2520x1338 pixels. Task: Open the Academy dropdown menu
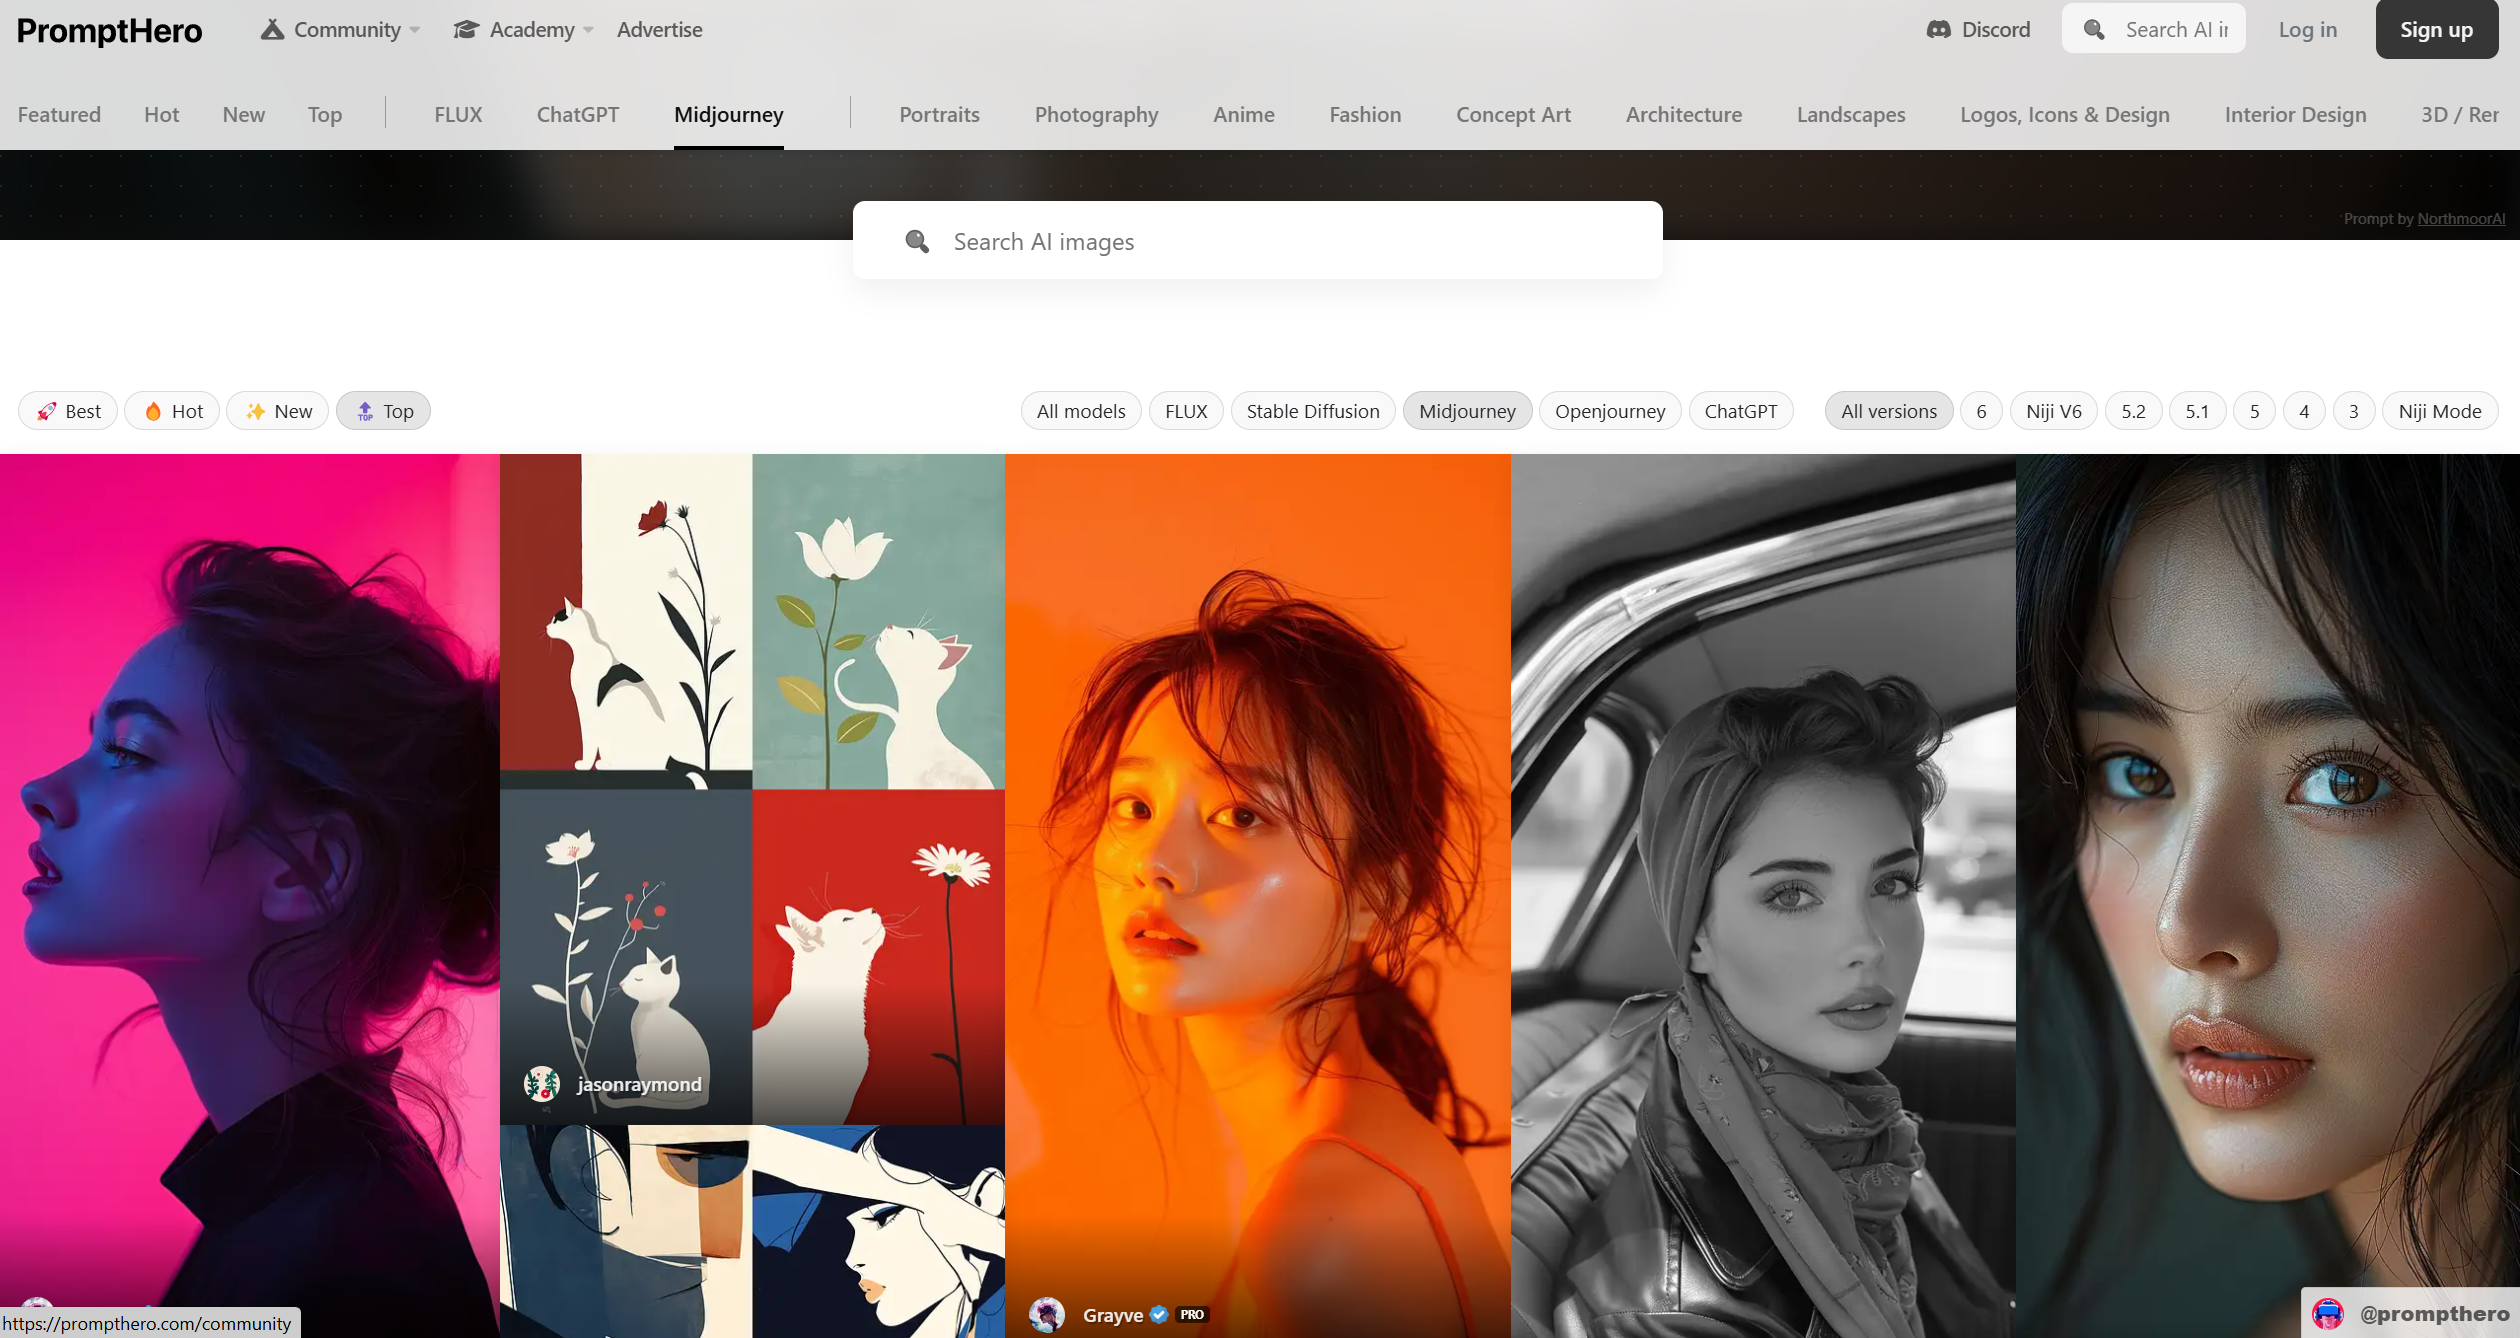click(x=524, y=30)
